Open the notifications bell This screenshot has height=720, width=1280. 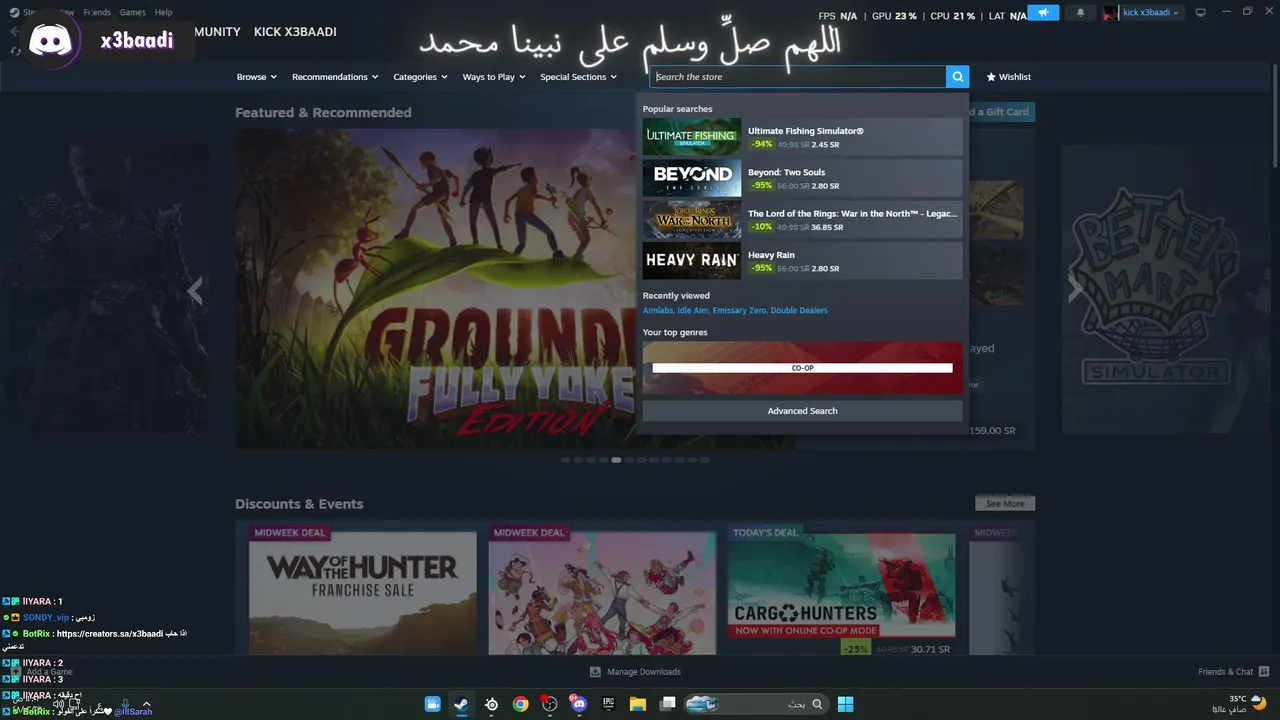pyautogui.click(x=1080, y=13)
